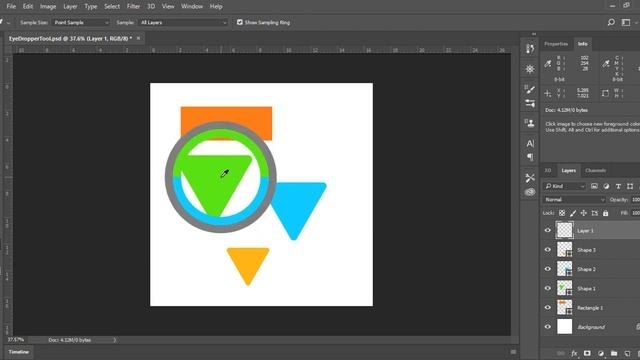Open the Sample All Layers dropdown

(x=183, y=22)
